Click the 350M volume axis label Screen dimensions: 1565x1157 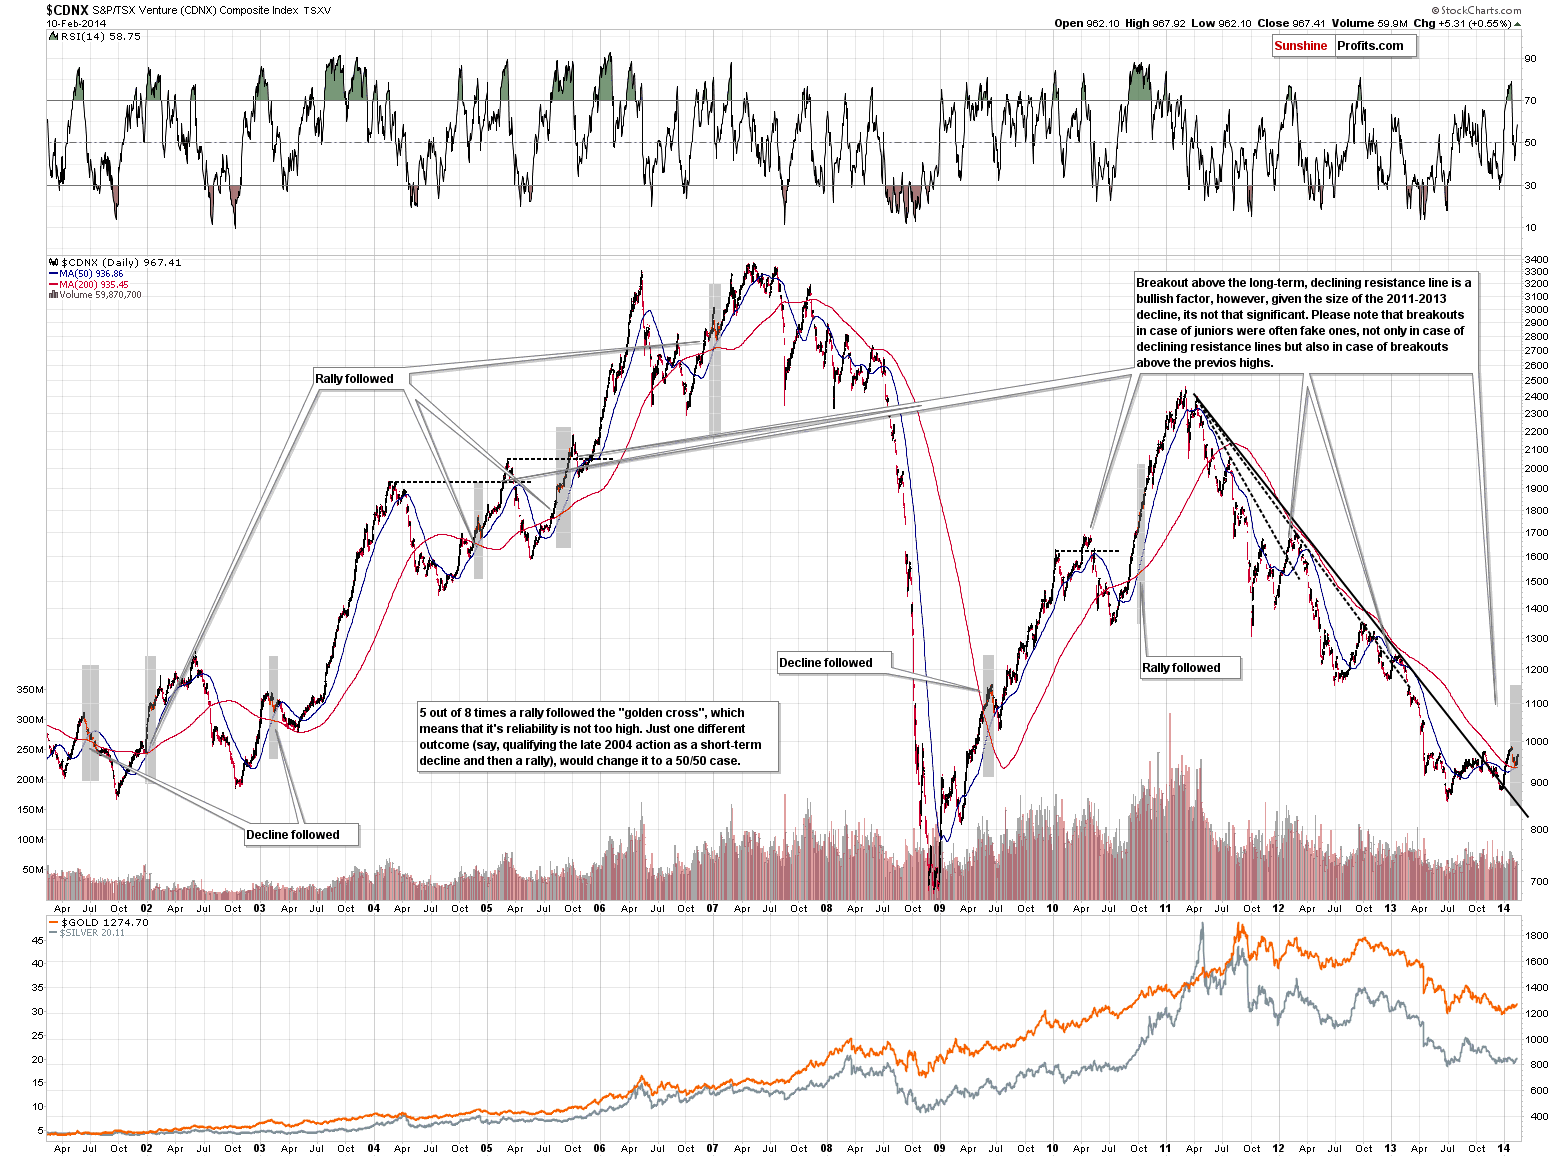[30, 690]
